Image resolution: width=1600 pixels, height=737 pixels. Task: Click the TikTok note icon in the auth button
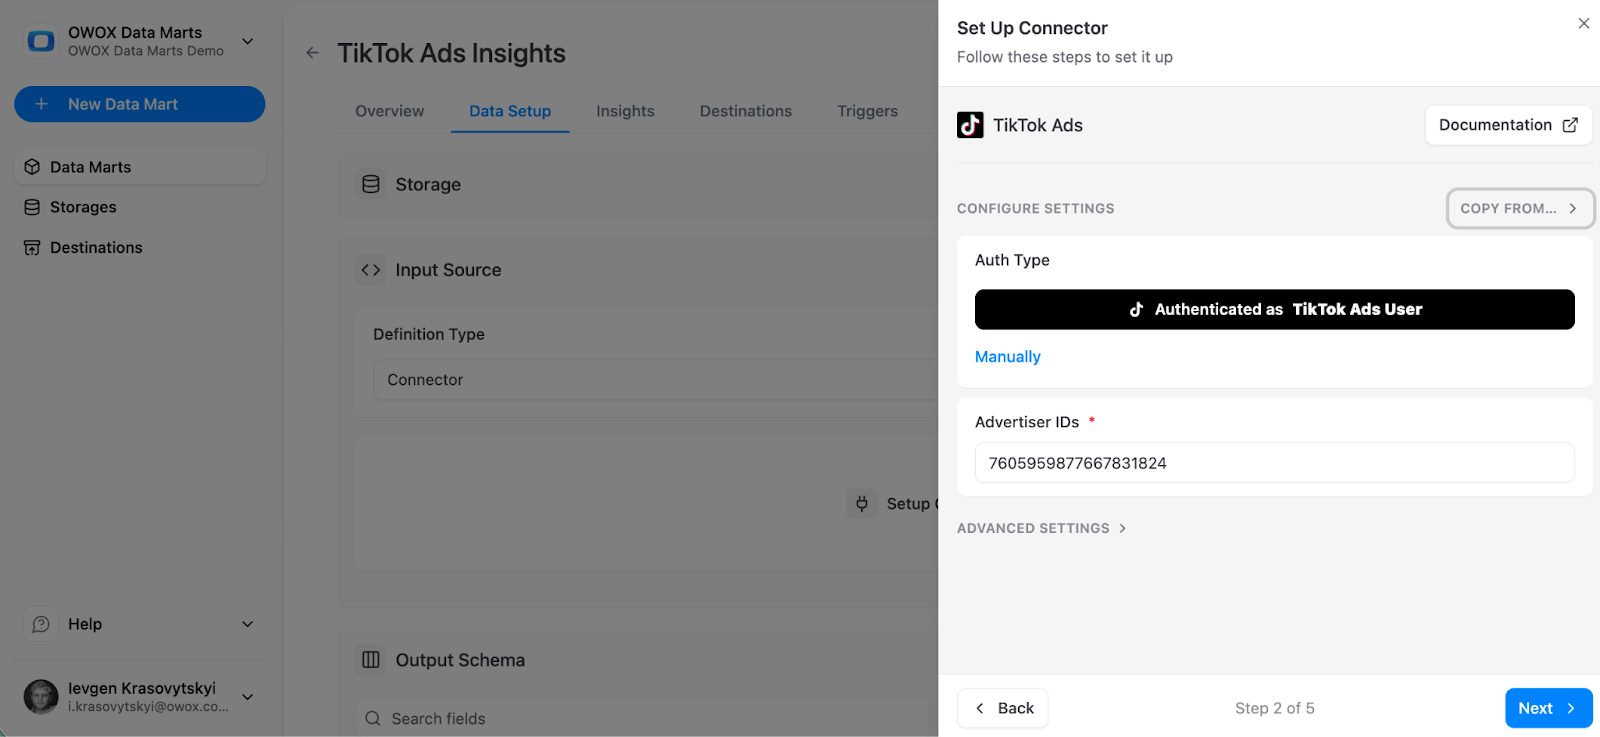pyautogui.click(x=1136, y=309)
